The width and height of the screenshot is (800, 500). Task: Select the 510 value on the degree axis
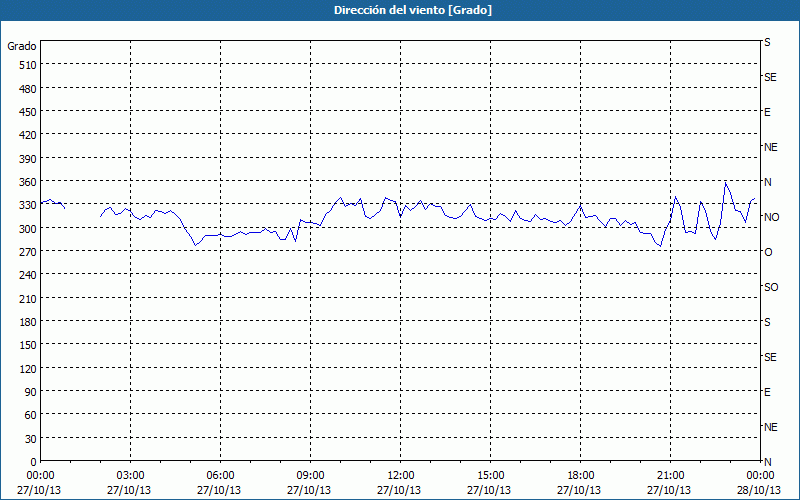click(28, 65)
